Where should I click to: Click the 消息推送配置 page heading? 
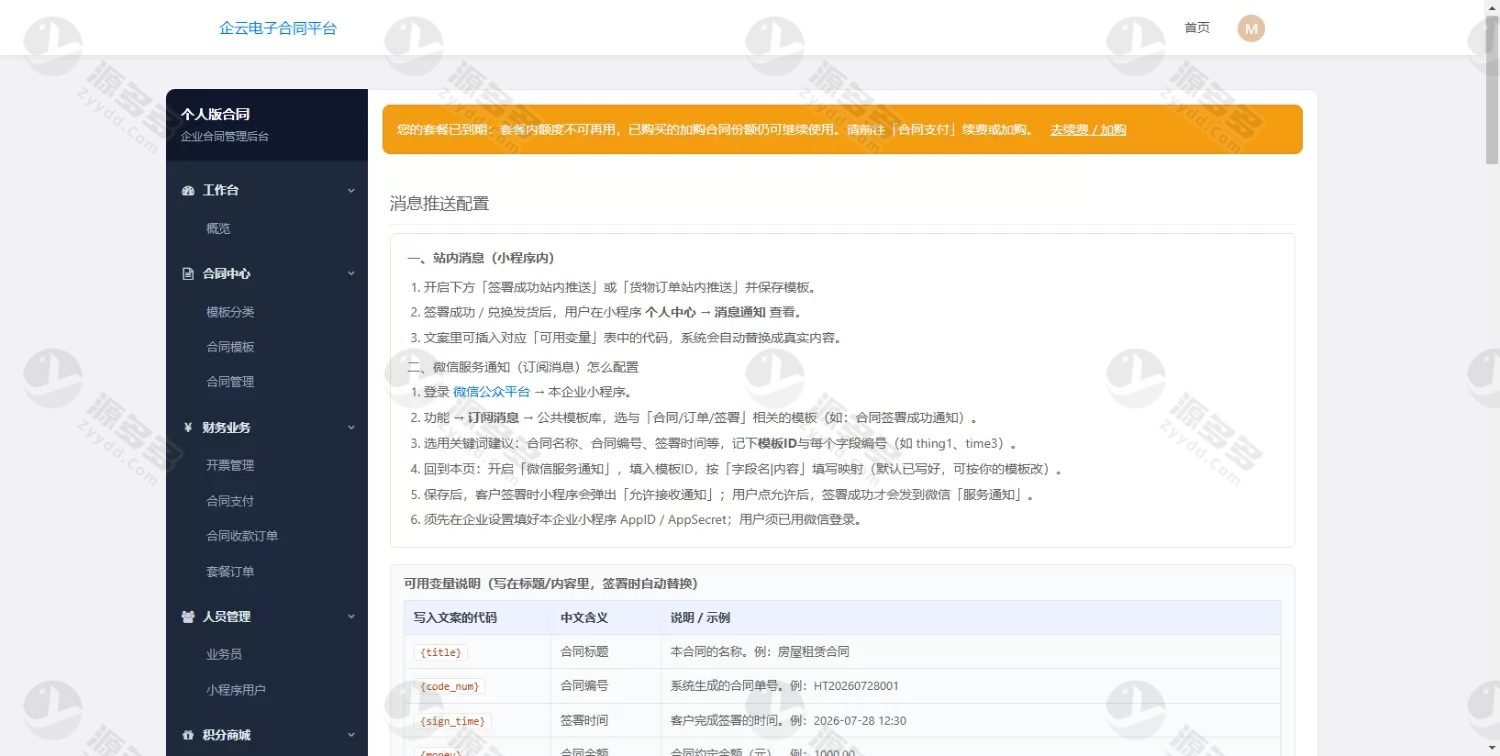(x=439, y=204)
